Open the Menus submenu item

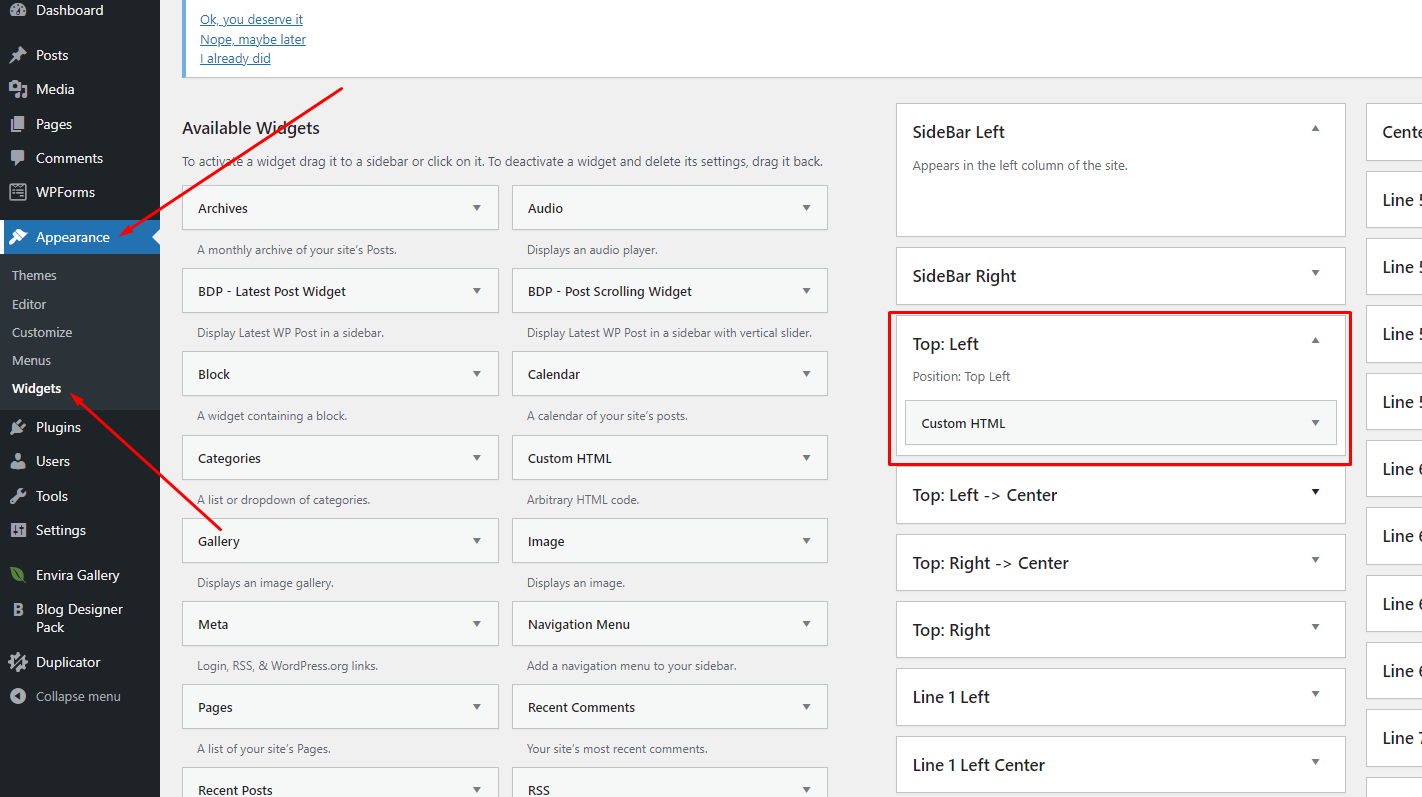pos(31,360)
